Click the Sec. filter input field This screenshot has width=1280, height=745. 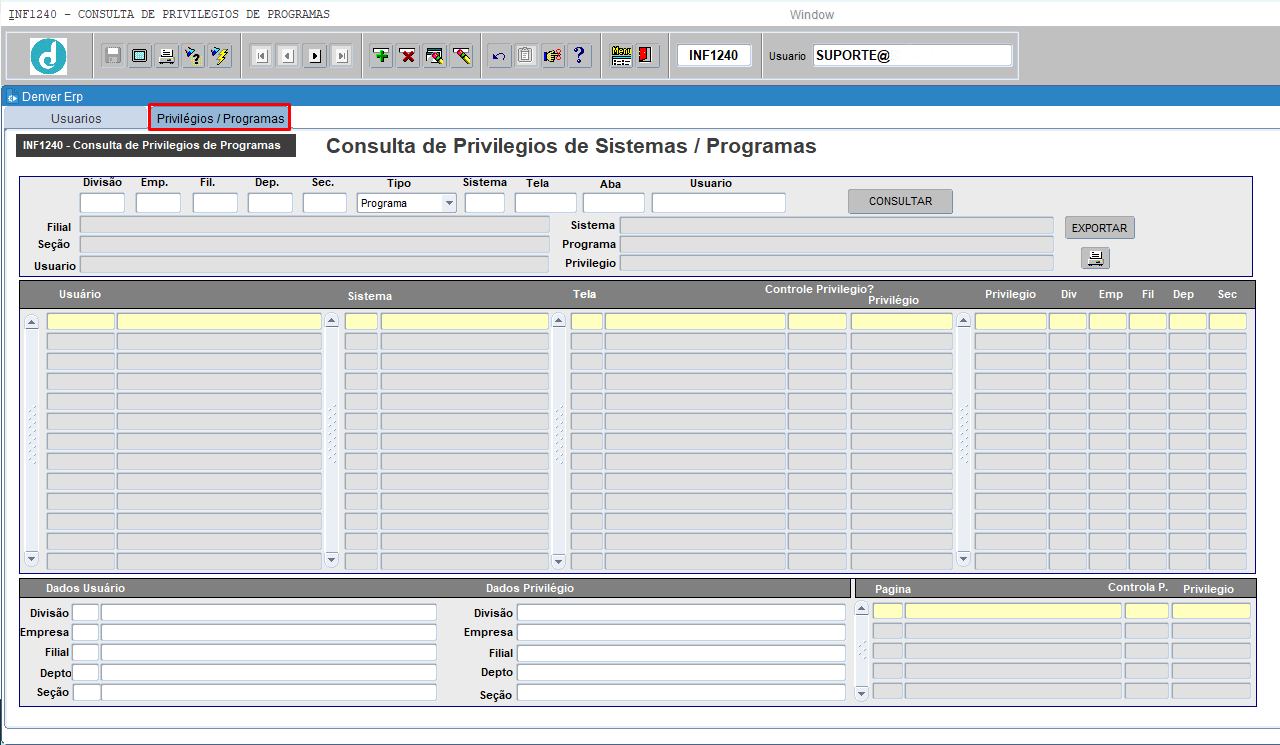coord(324,203)
